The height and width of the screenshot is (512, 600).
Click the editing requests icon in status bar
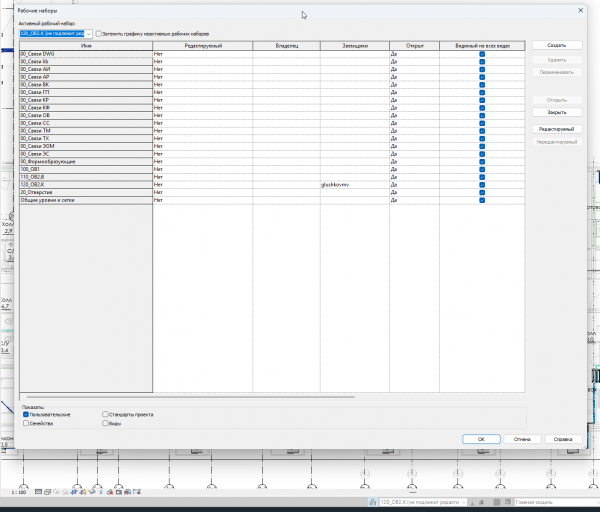point(473,502)
